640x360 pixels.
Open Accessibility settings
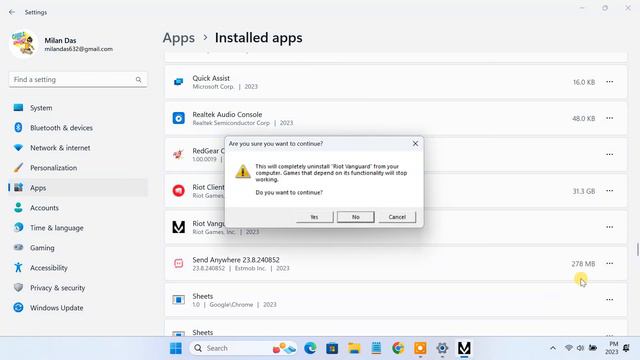point(78,268)
